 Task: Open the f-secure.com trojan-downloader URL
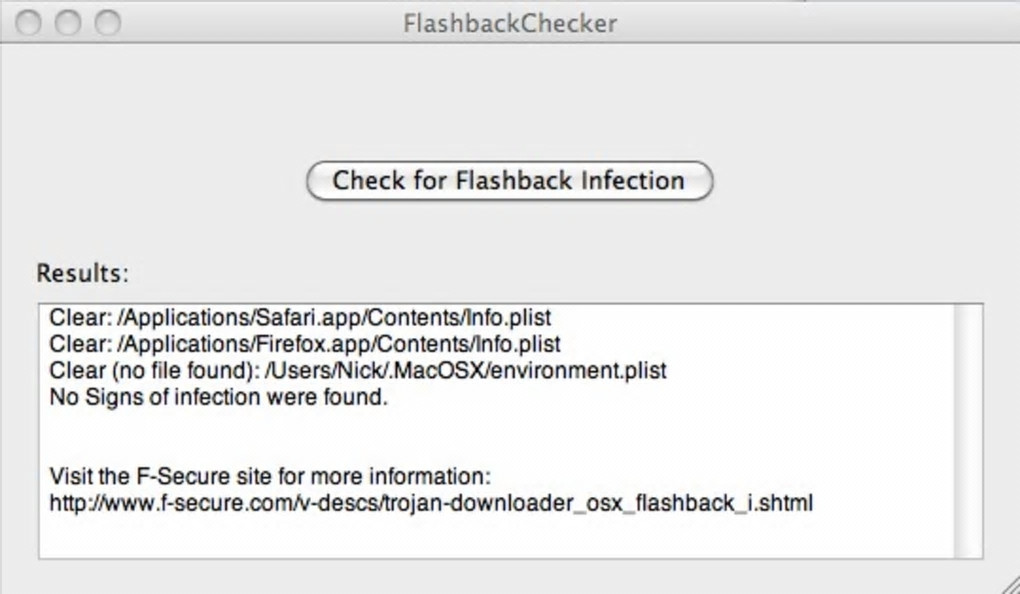(x=431, y=503)
